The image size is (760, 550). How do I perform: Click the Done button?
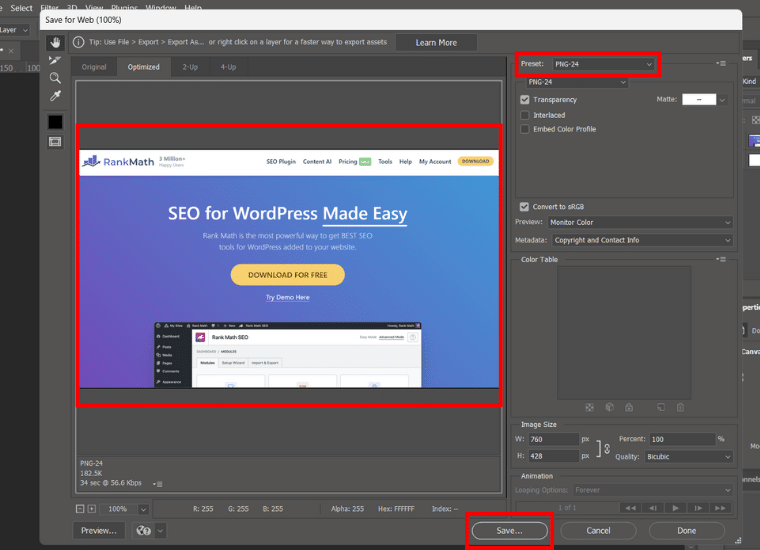(x=686, y=531)
